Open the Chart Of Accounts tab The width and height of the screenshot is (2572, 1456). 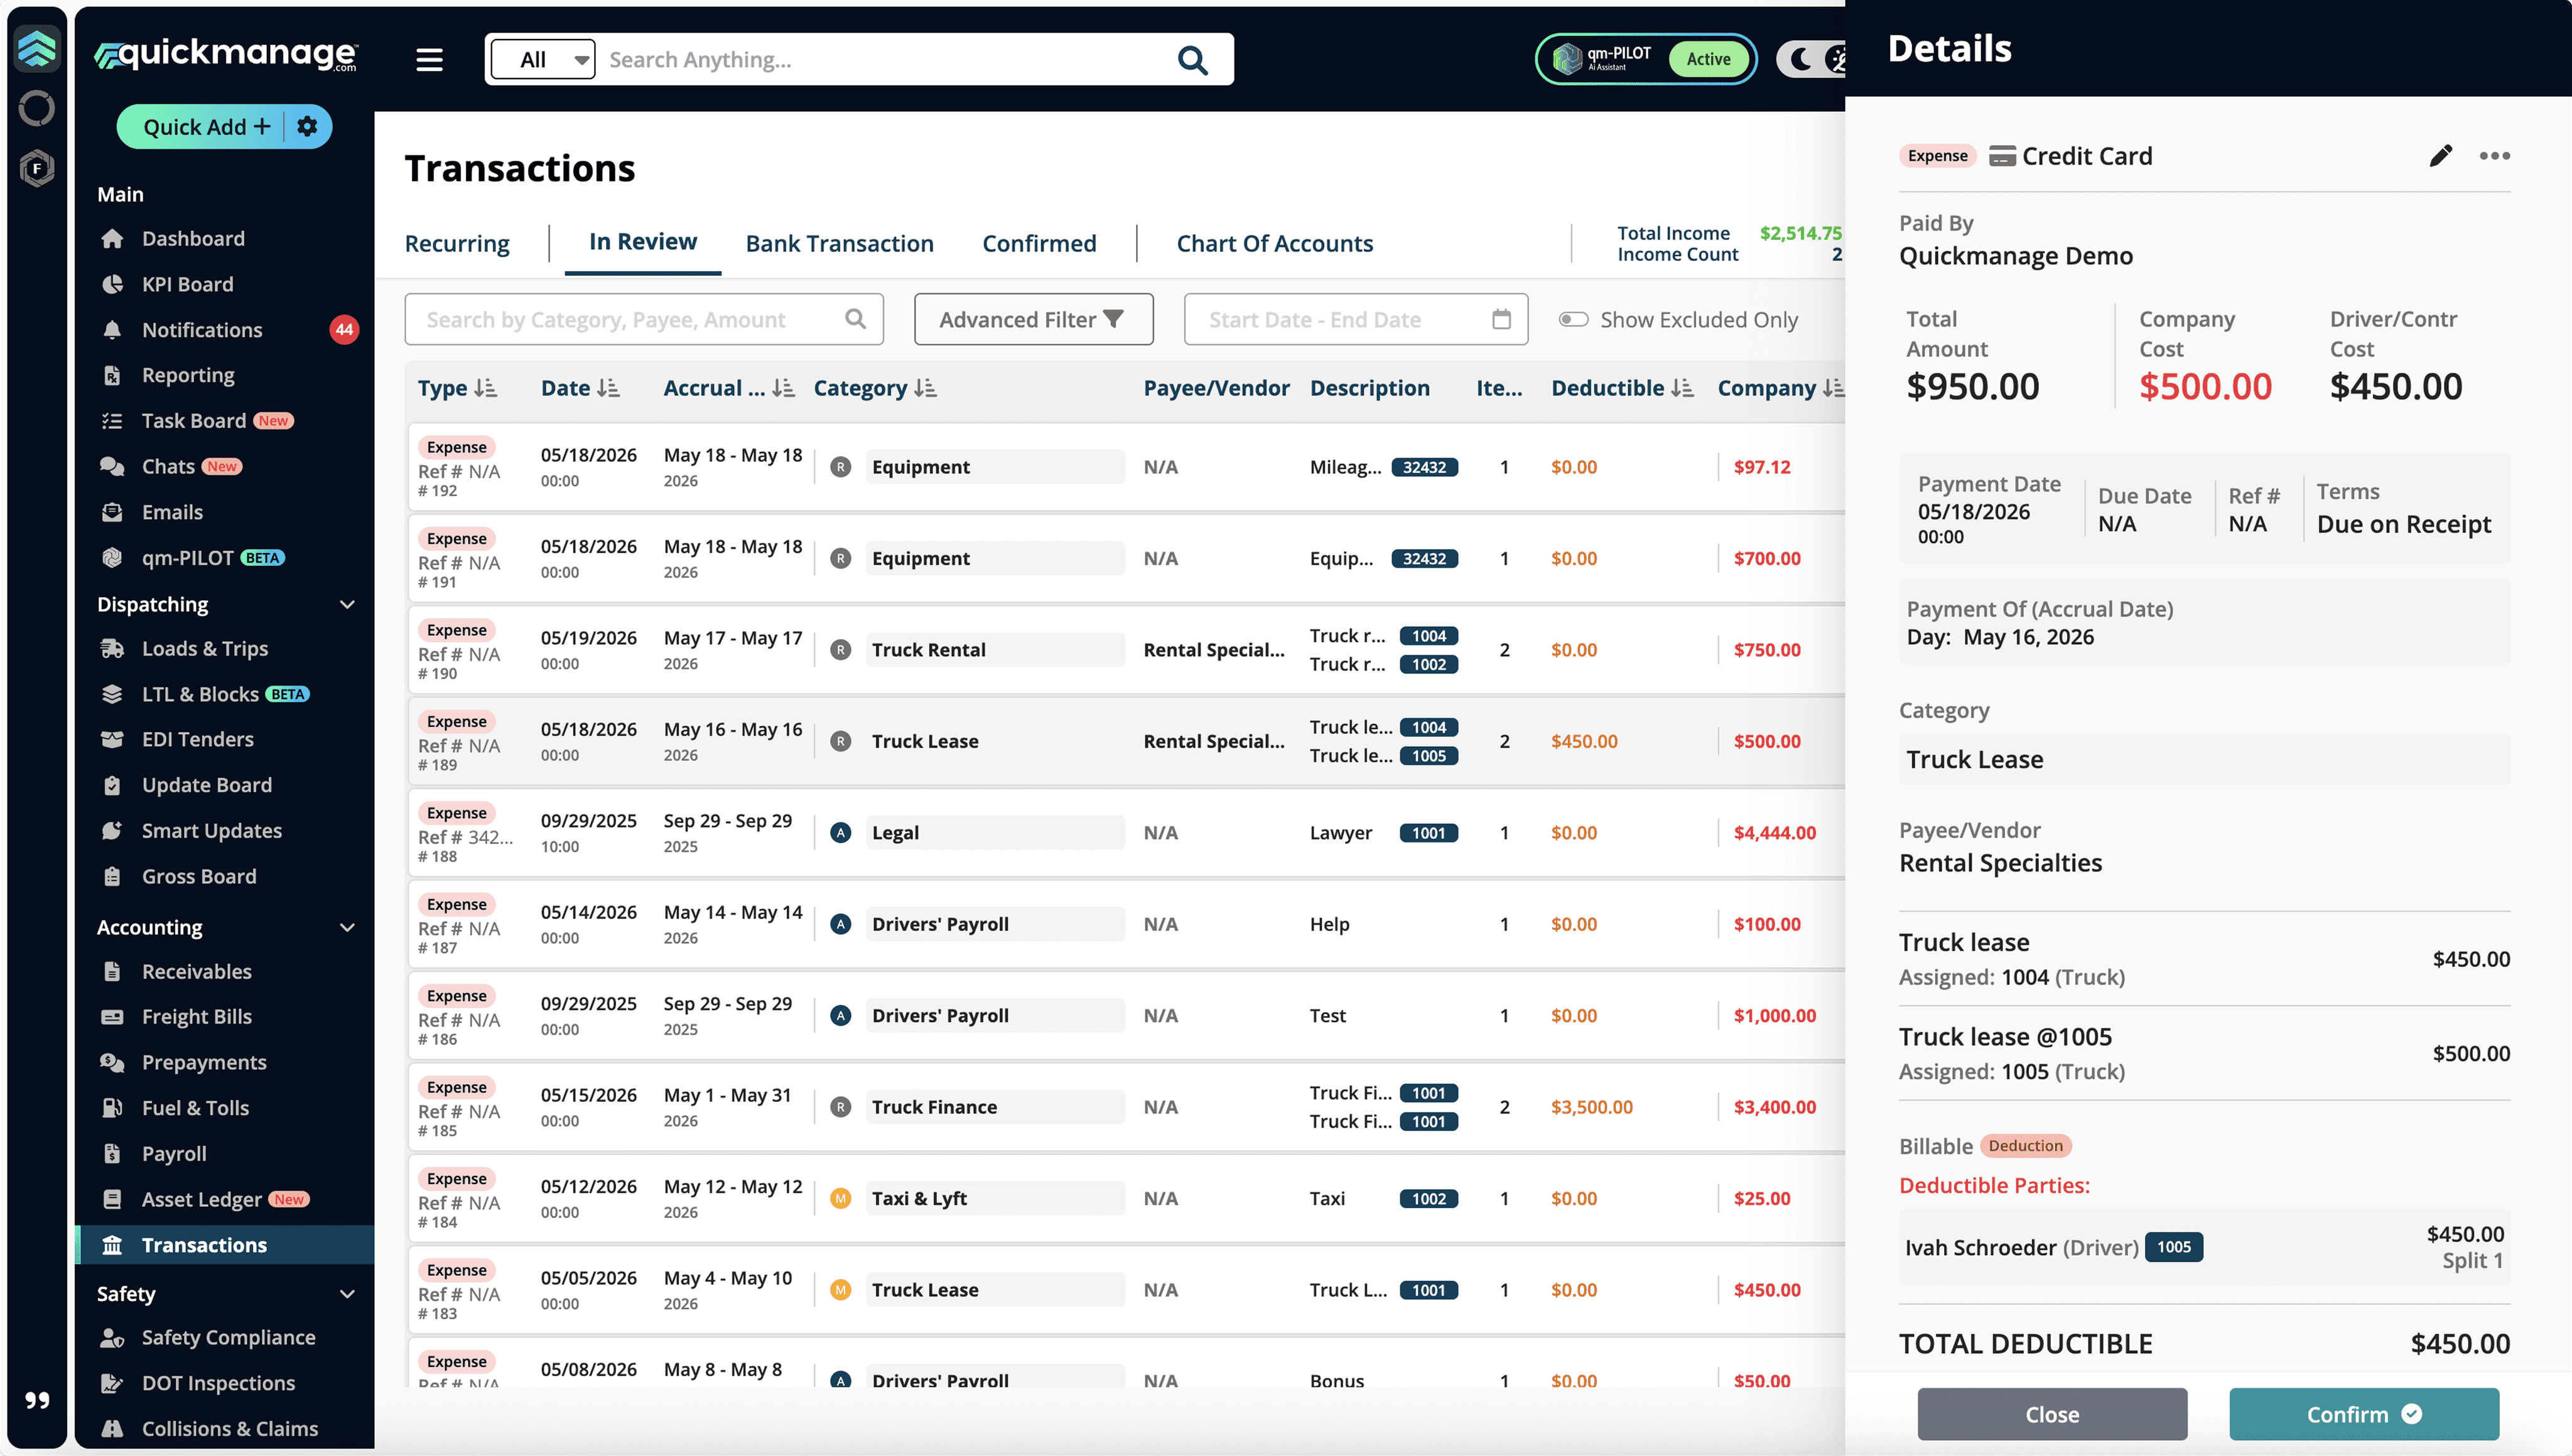pyautogui.click(x=1274, y=243)
